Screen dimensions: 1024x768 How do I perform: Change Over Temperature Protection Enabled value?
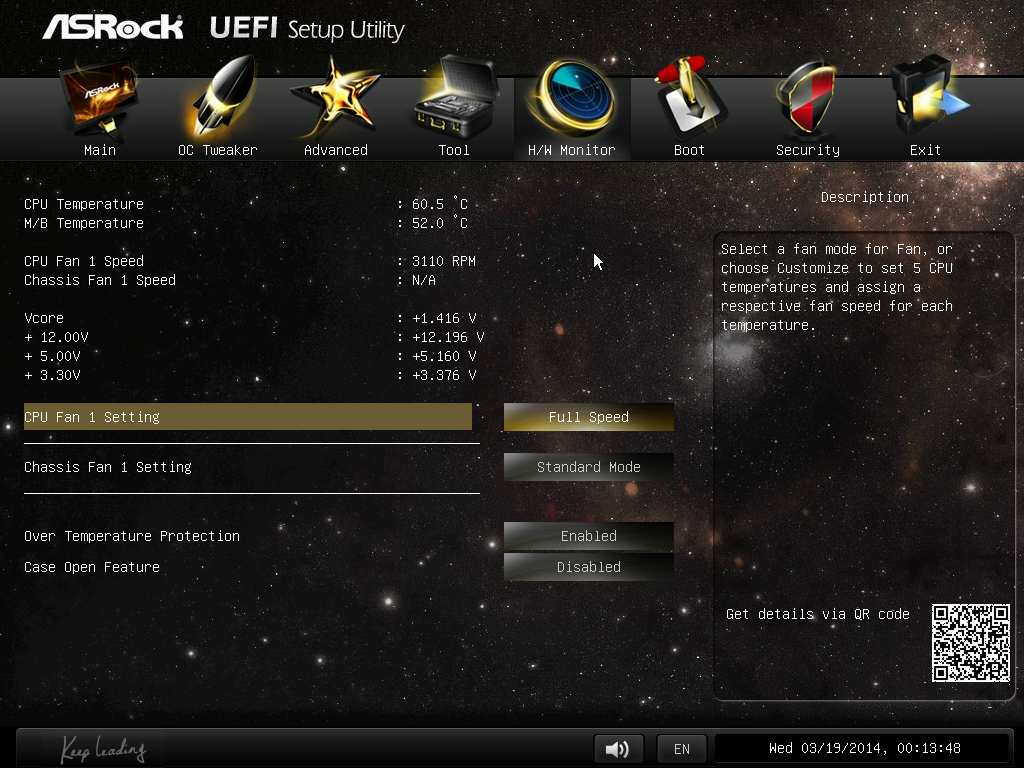point(588,536)
